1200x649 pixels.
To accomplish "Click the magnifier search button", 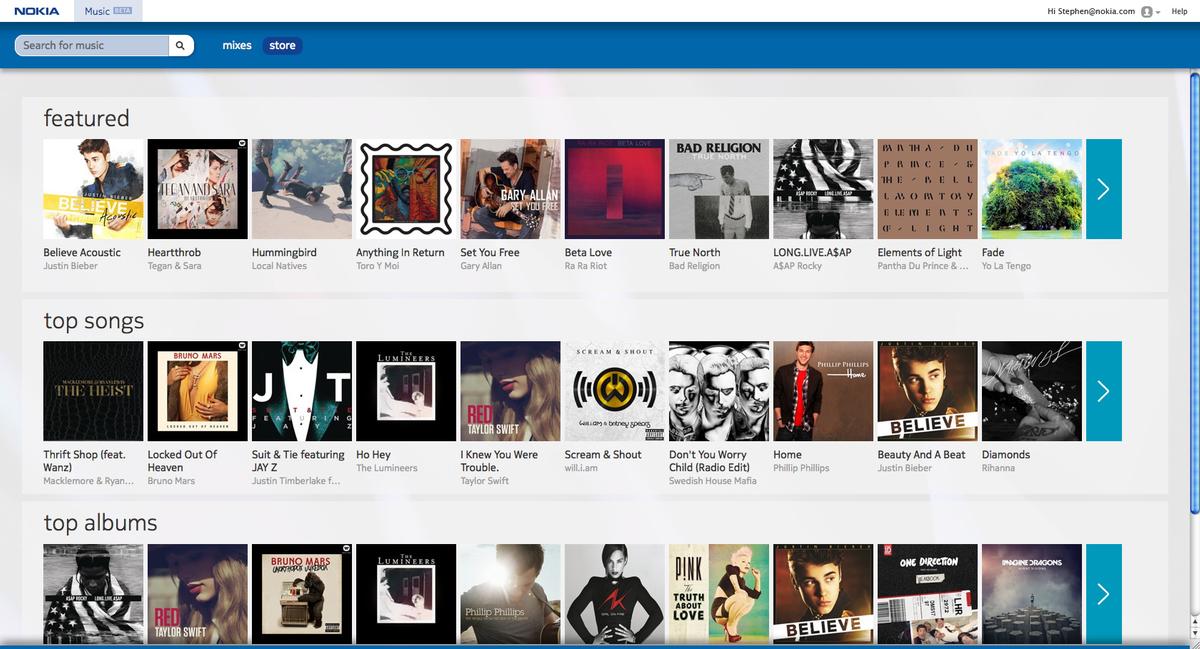I will 181,45.
